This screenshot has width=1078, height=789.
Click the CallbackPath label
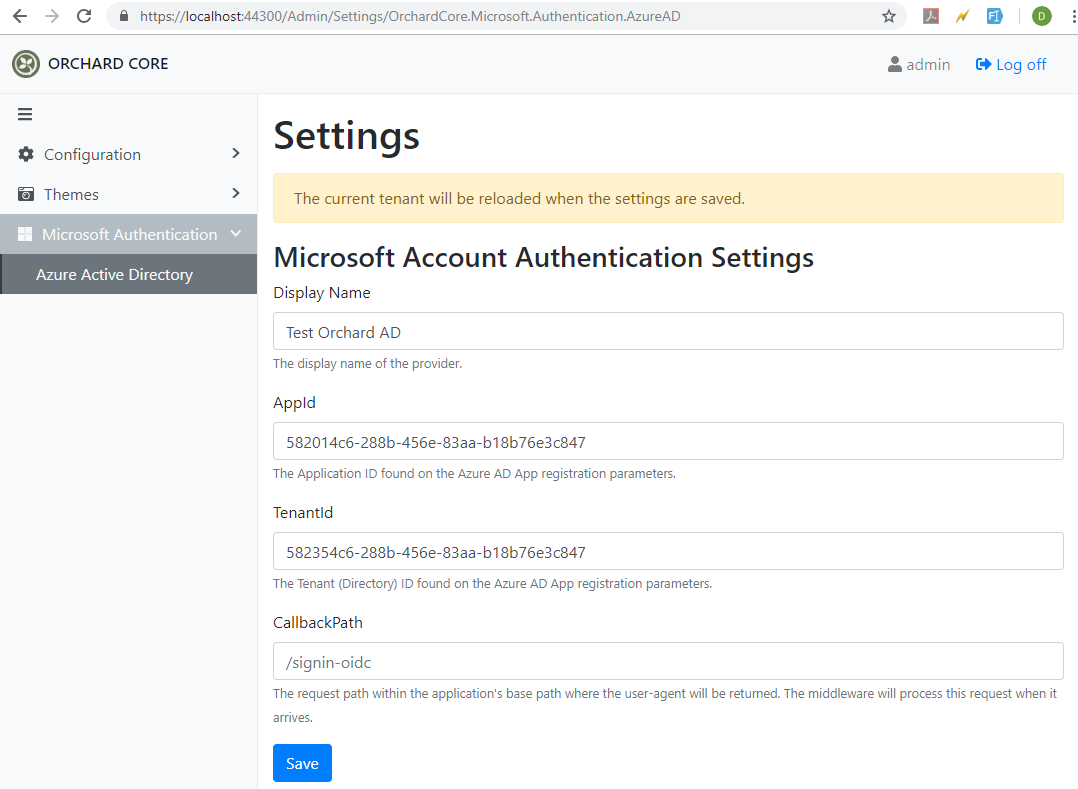tap(318, 623)
